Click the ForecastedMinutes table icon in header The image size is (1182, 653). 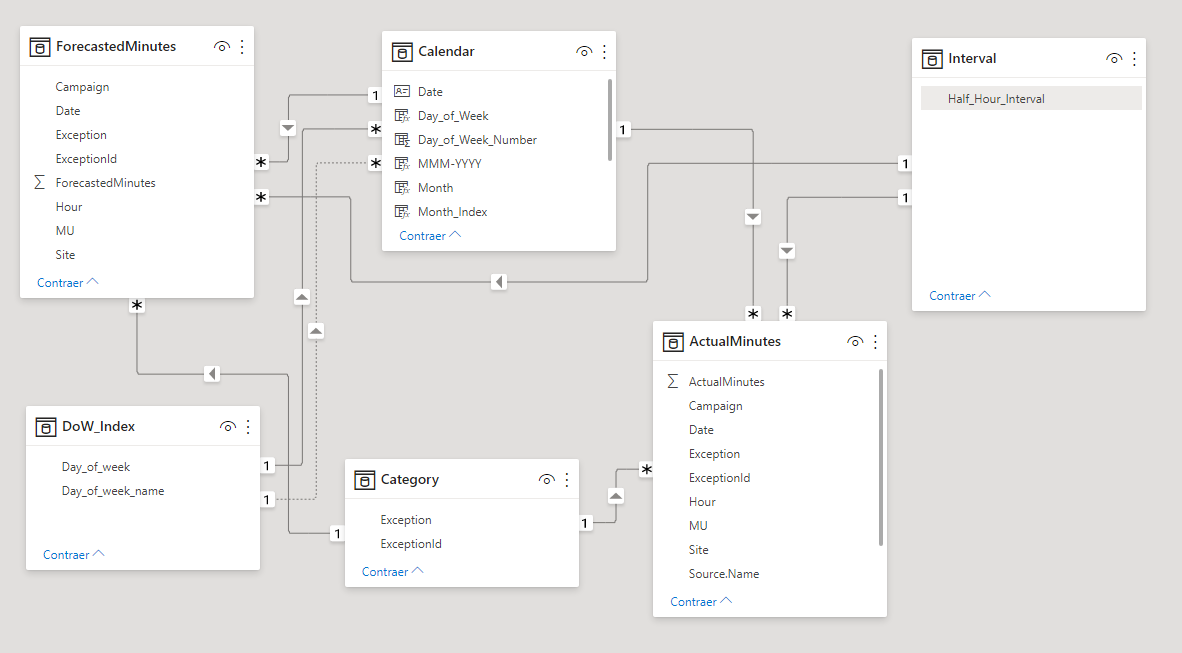click(x=40, y=47)
